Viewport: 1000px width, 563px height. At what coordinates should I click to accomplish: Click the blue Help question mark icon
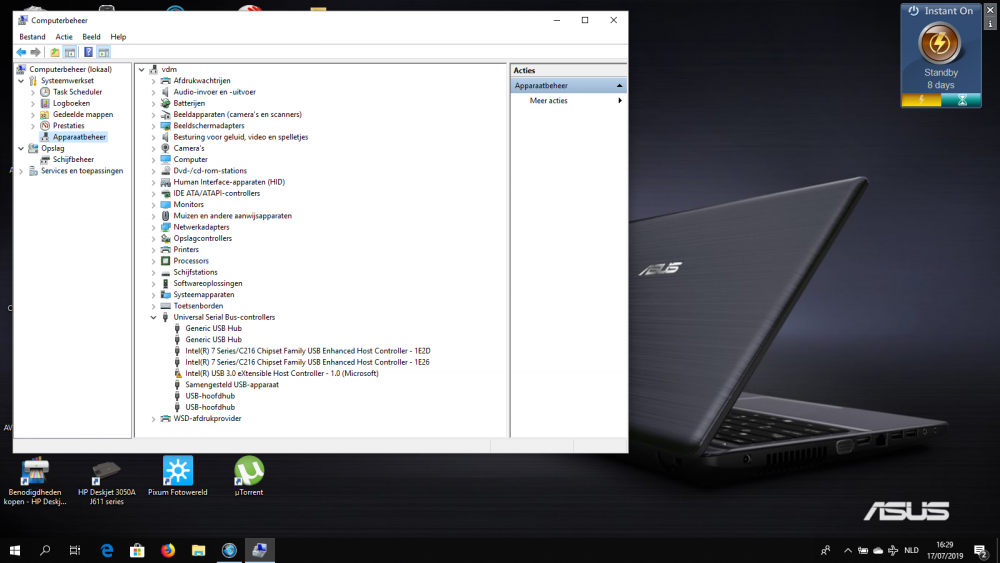[88, 52]
